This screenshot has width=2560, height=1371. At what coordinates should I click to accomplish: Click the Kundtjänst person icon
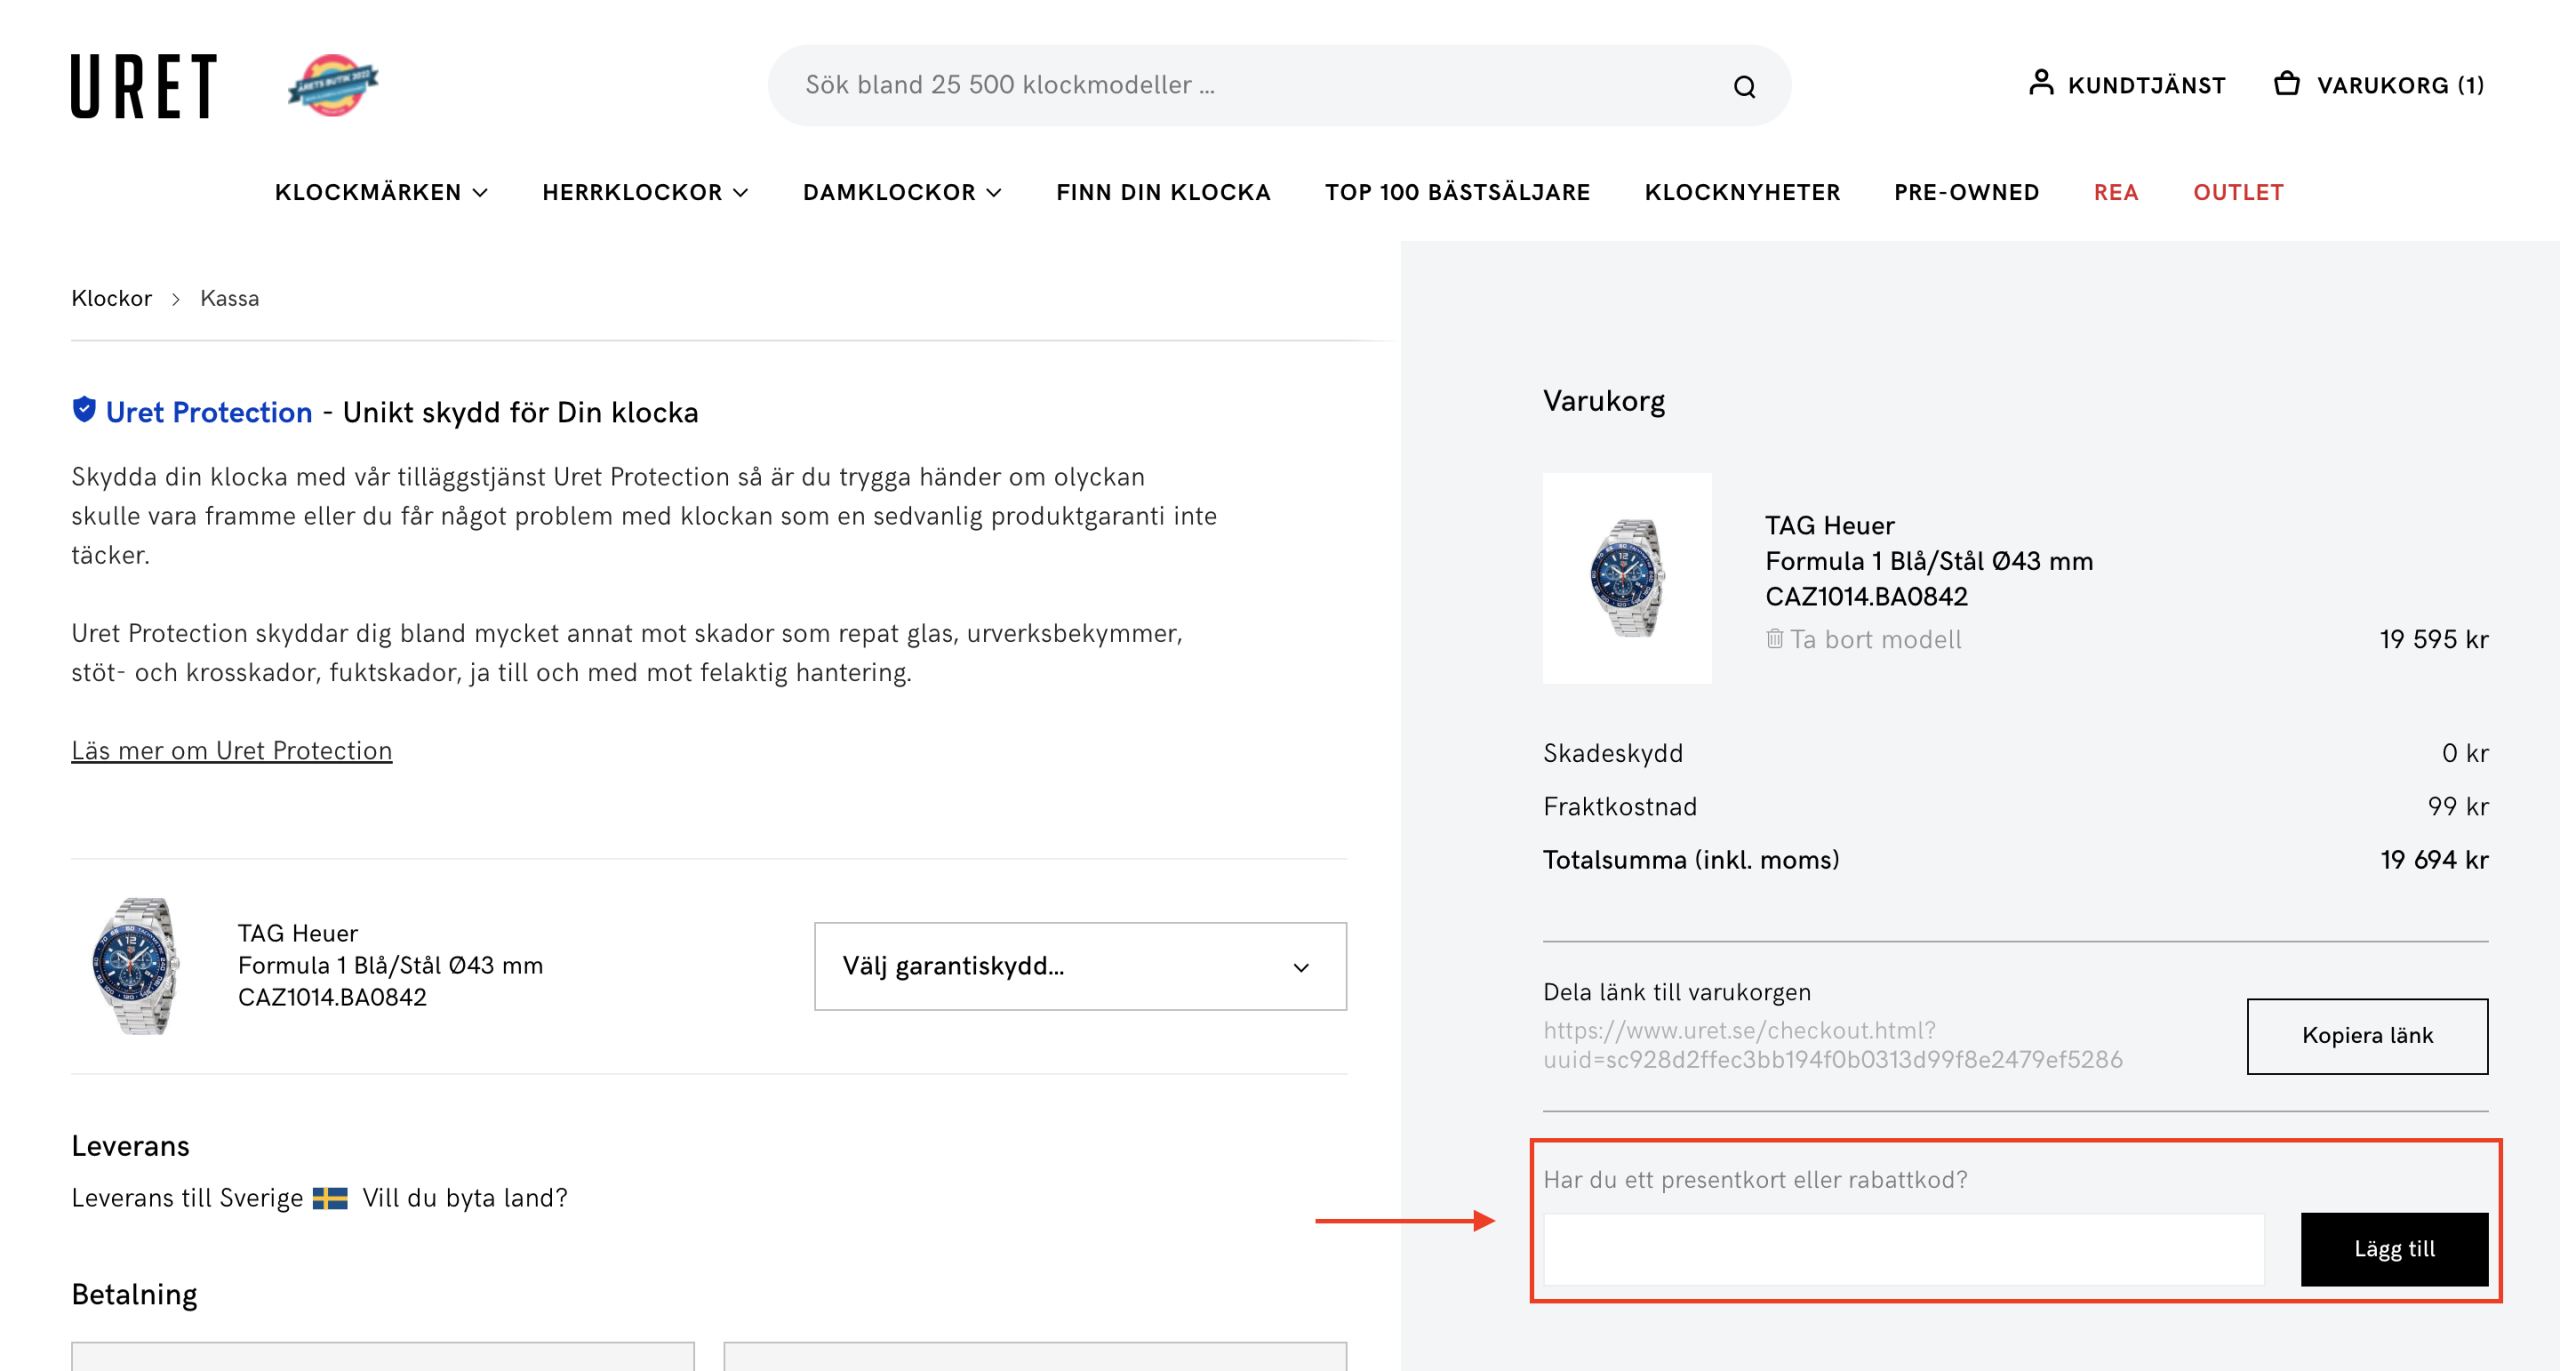pyautogui.click(x=2041, y=83)
